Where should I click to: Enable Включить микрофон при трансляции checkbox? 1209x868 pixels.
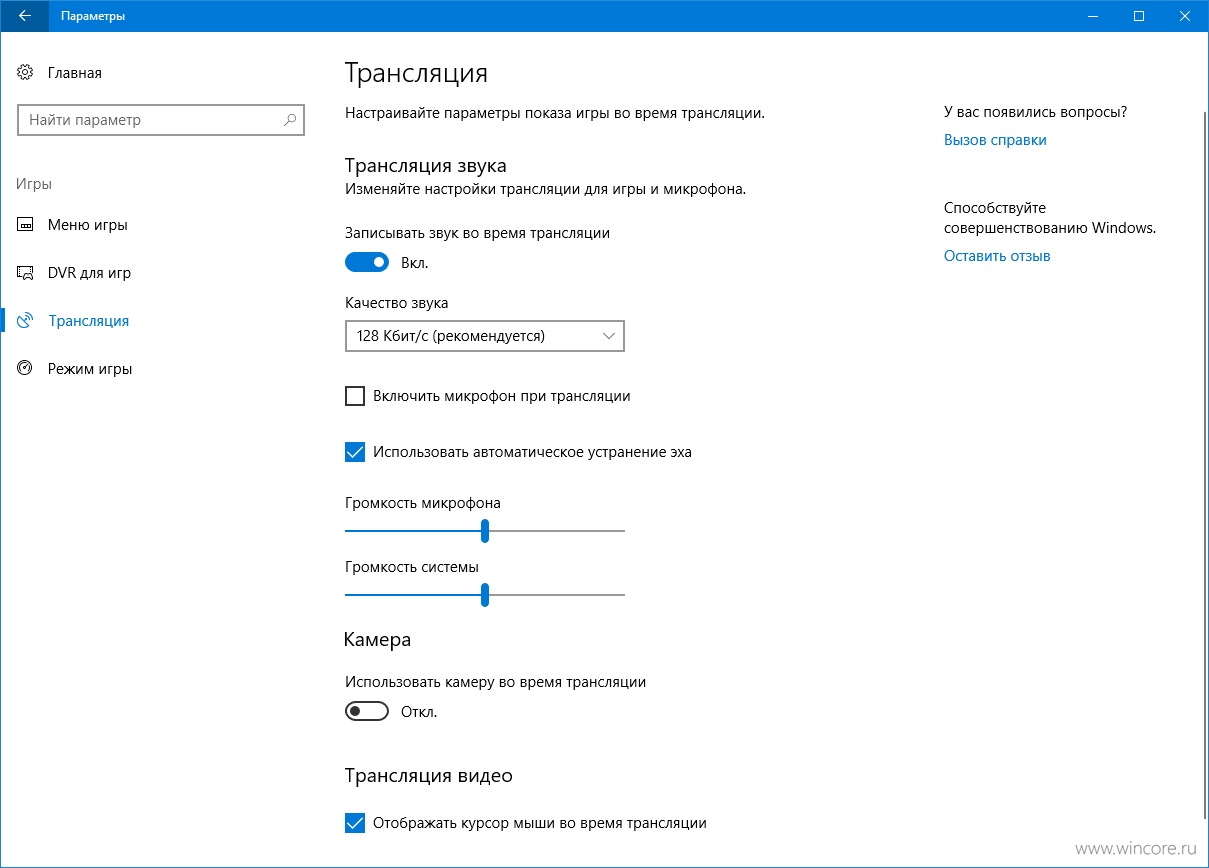(x=355, y=396)
